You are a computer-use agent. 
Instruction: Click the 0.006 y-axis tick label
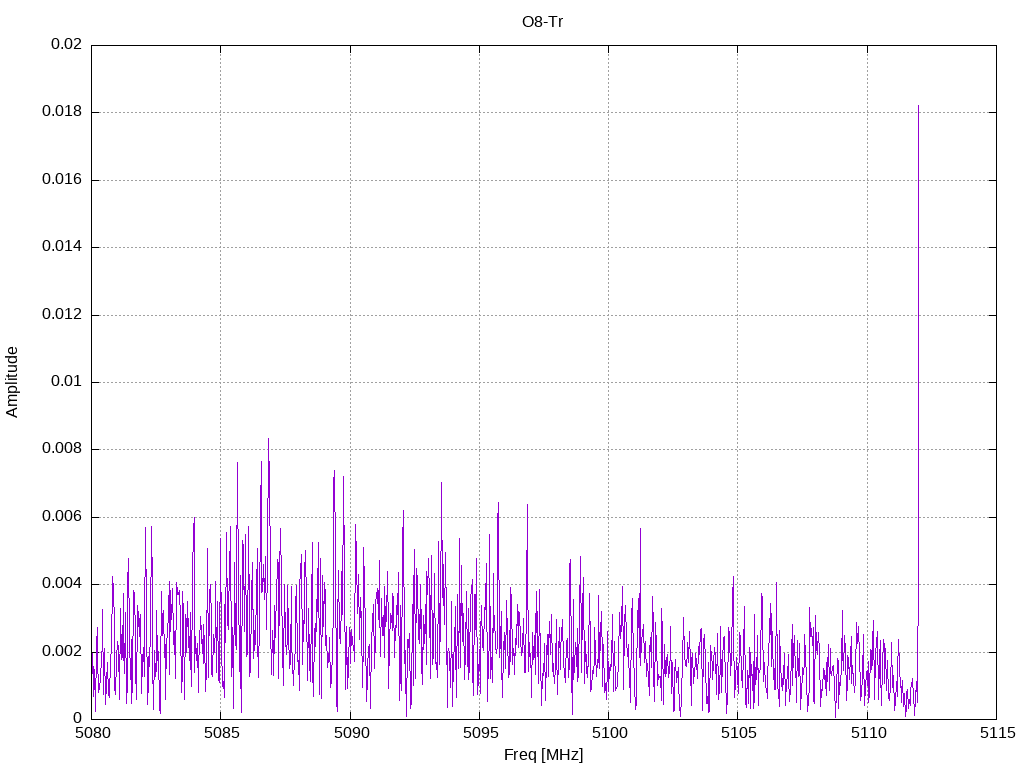[x=62, y=517]
